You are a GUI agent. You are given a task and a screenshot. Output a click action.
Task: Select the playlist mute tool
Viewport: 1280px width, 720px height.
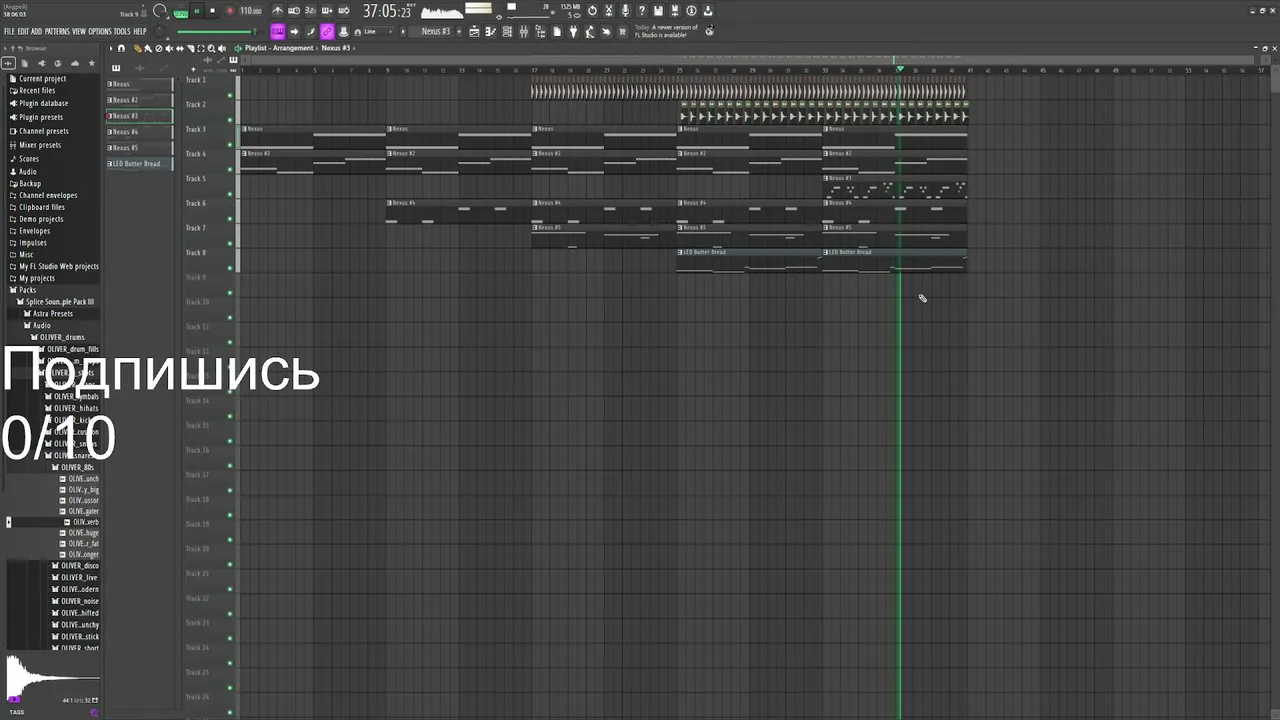tap(169, 48)
